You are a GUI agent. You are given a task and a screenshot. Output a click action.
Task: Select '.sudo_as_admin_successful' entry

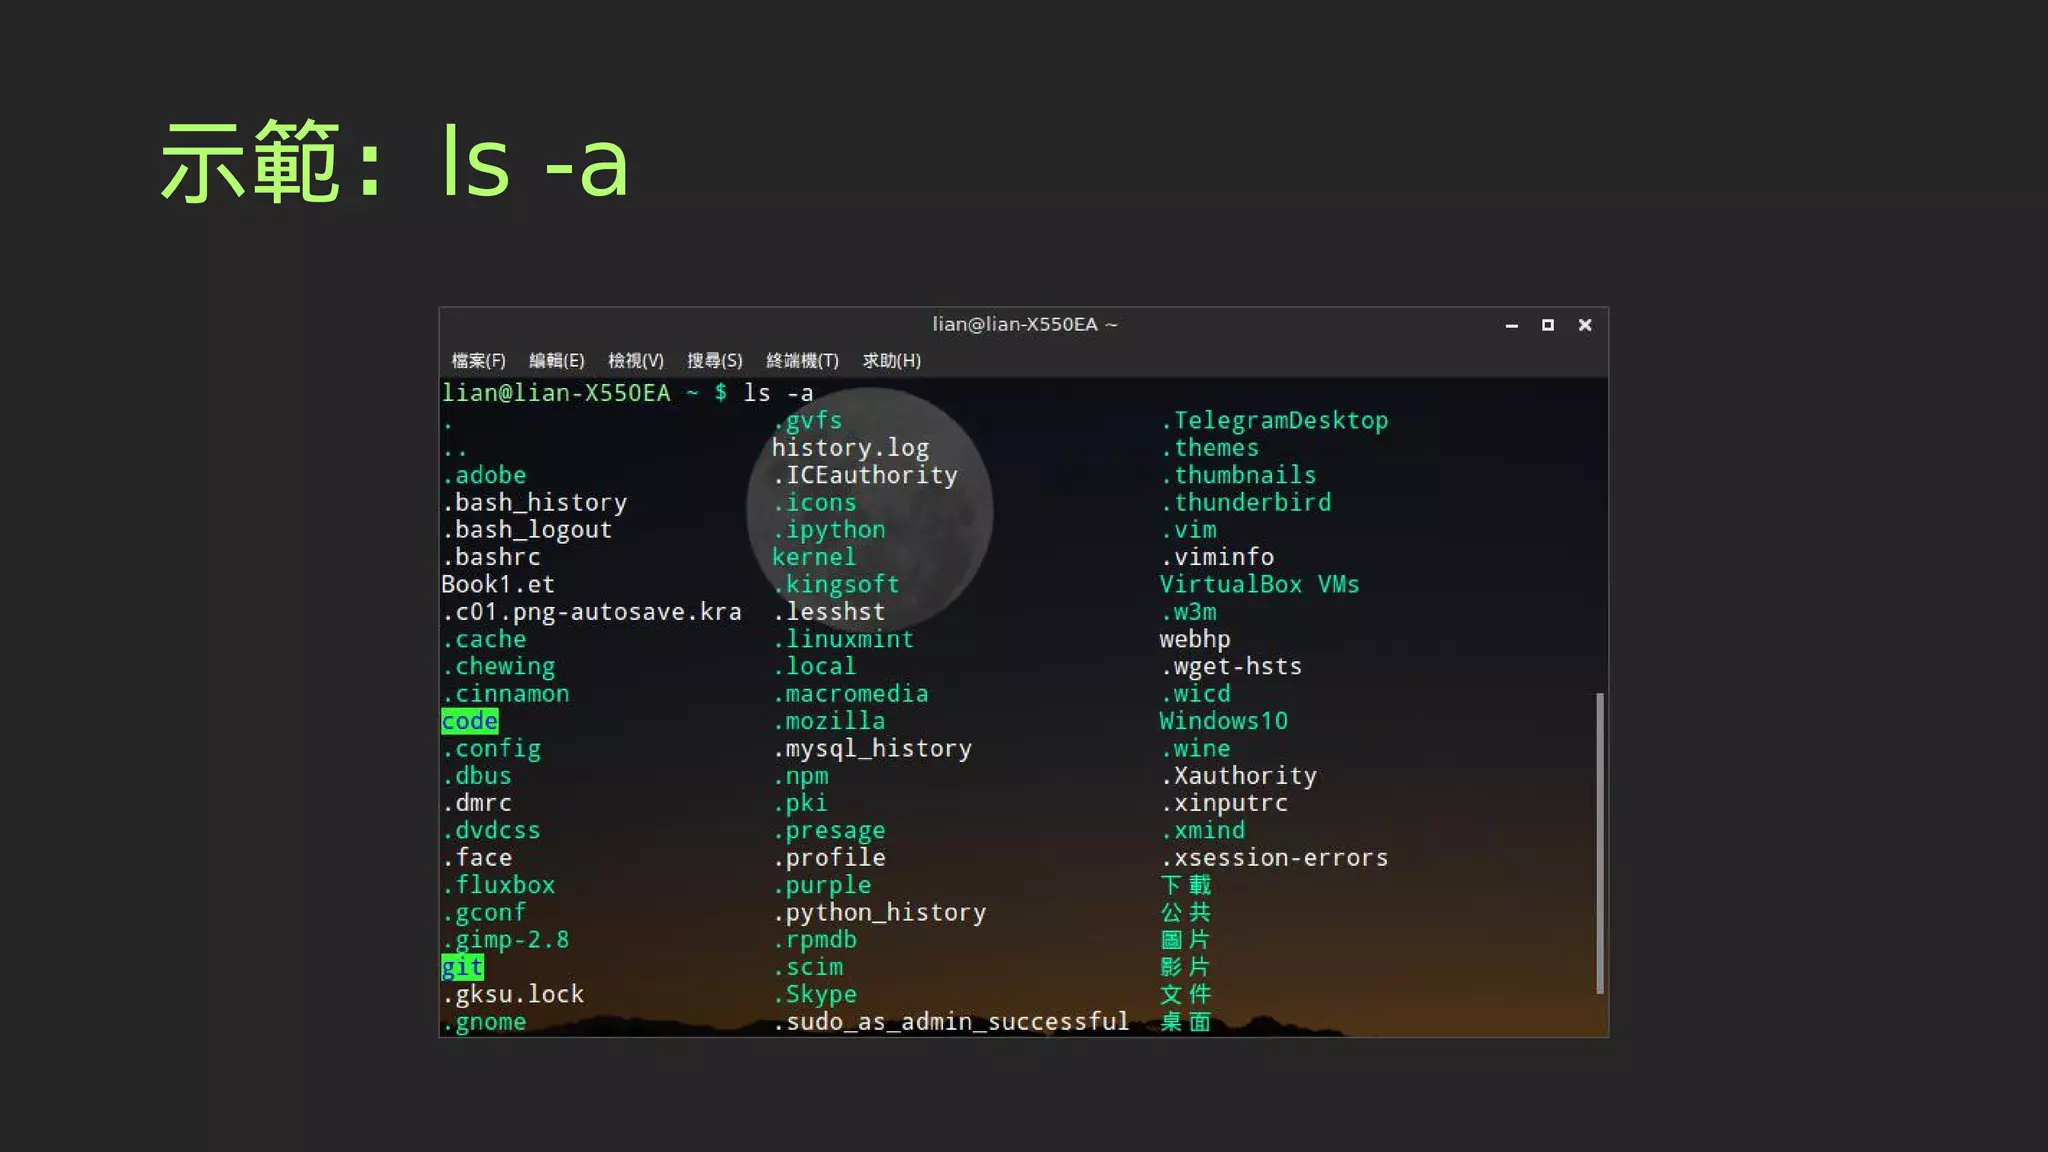tap(950, 1021)
